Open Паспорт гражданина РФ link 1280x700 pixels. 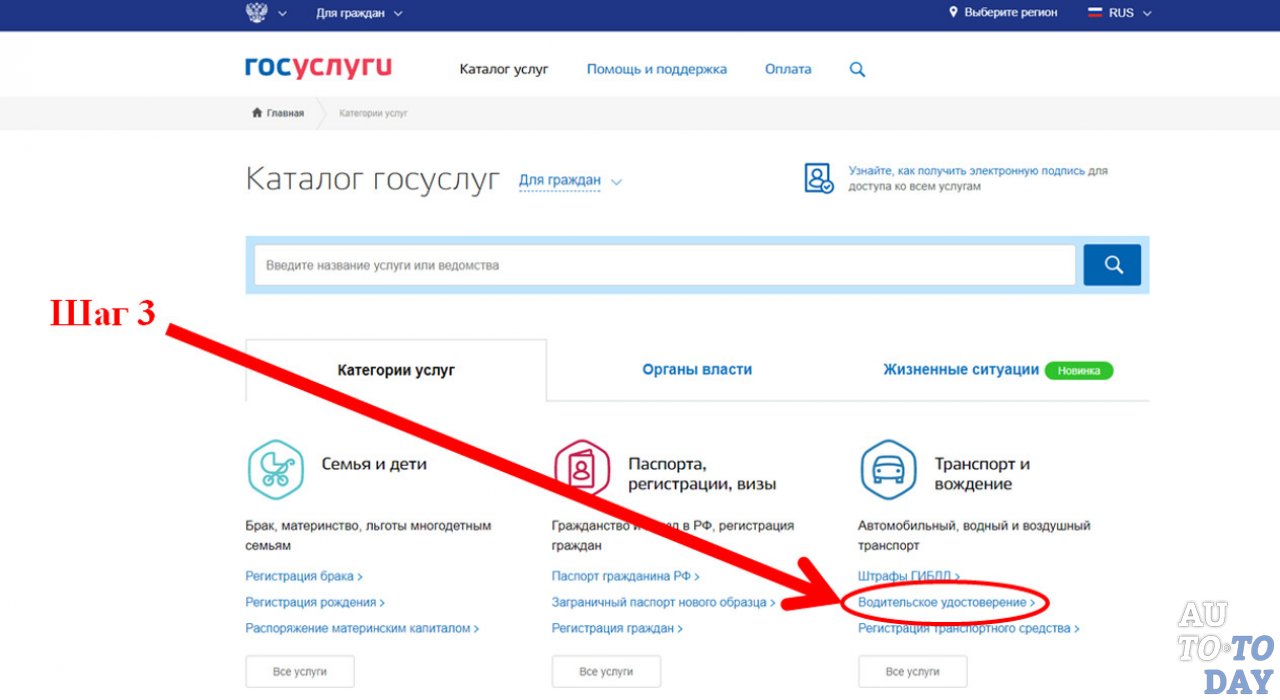pos(625,576)
